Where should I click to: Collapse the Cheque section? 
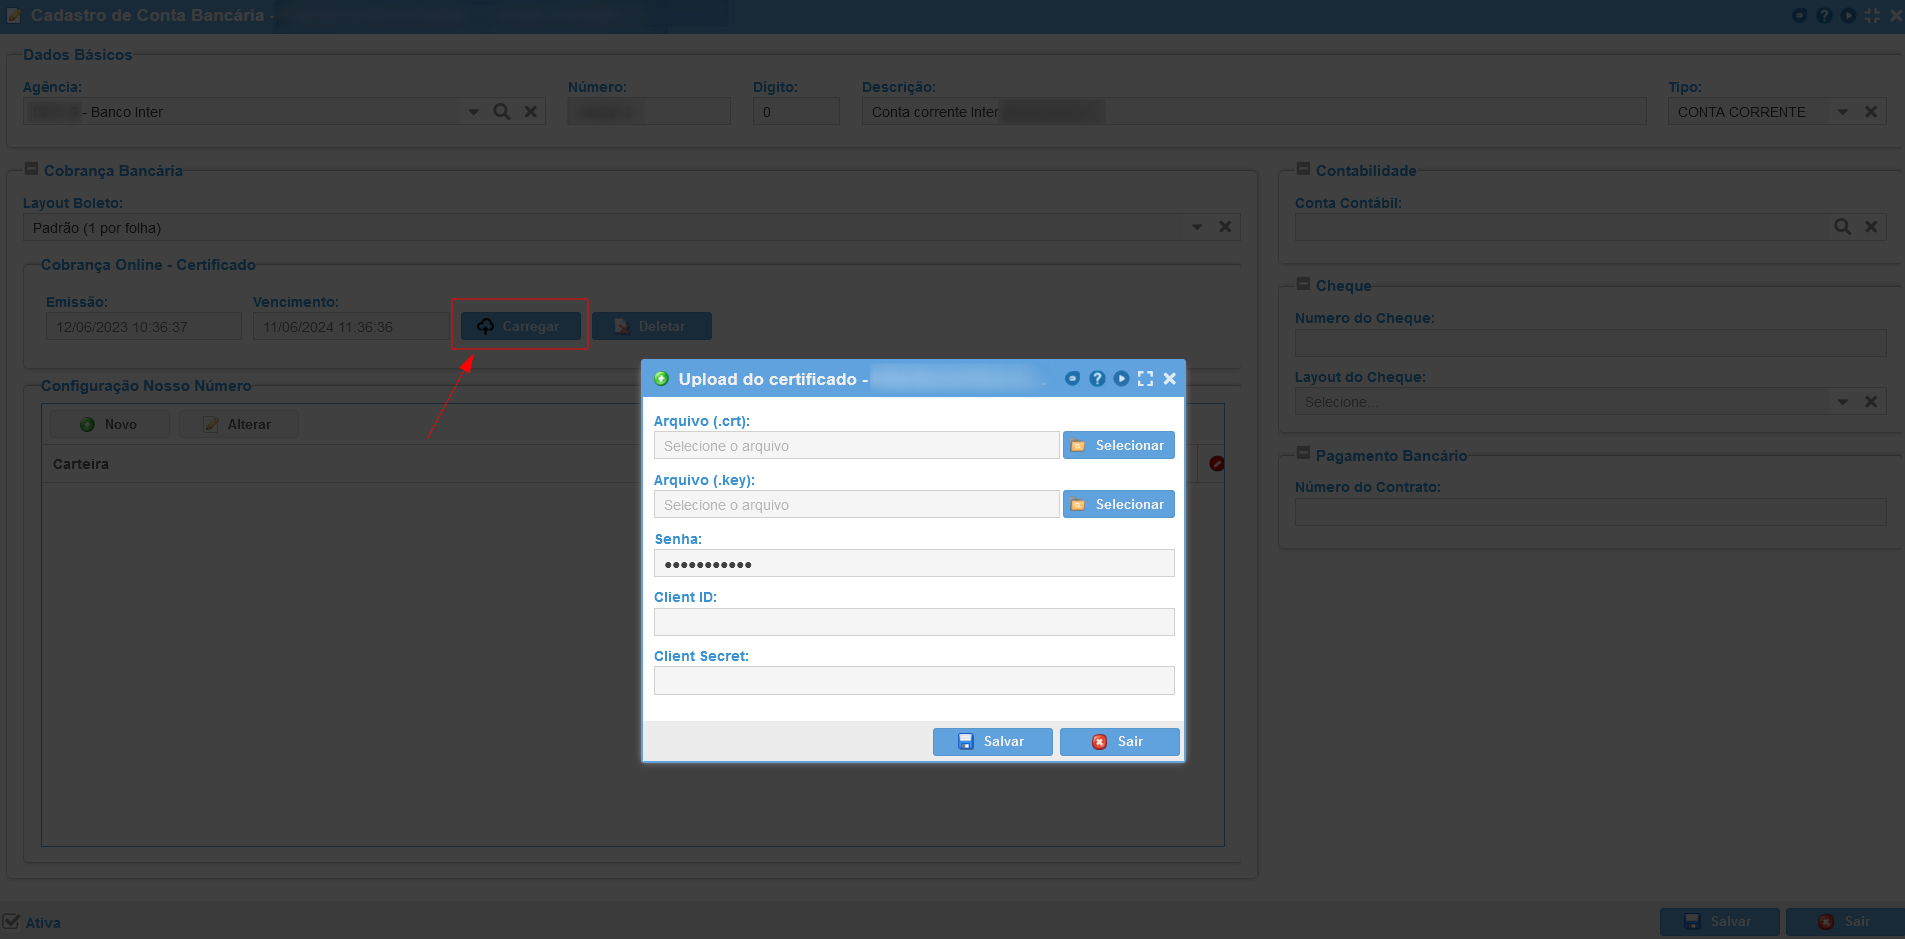point(1303,284)
